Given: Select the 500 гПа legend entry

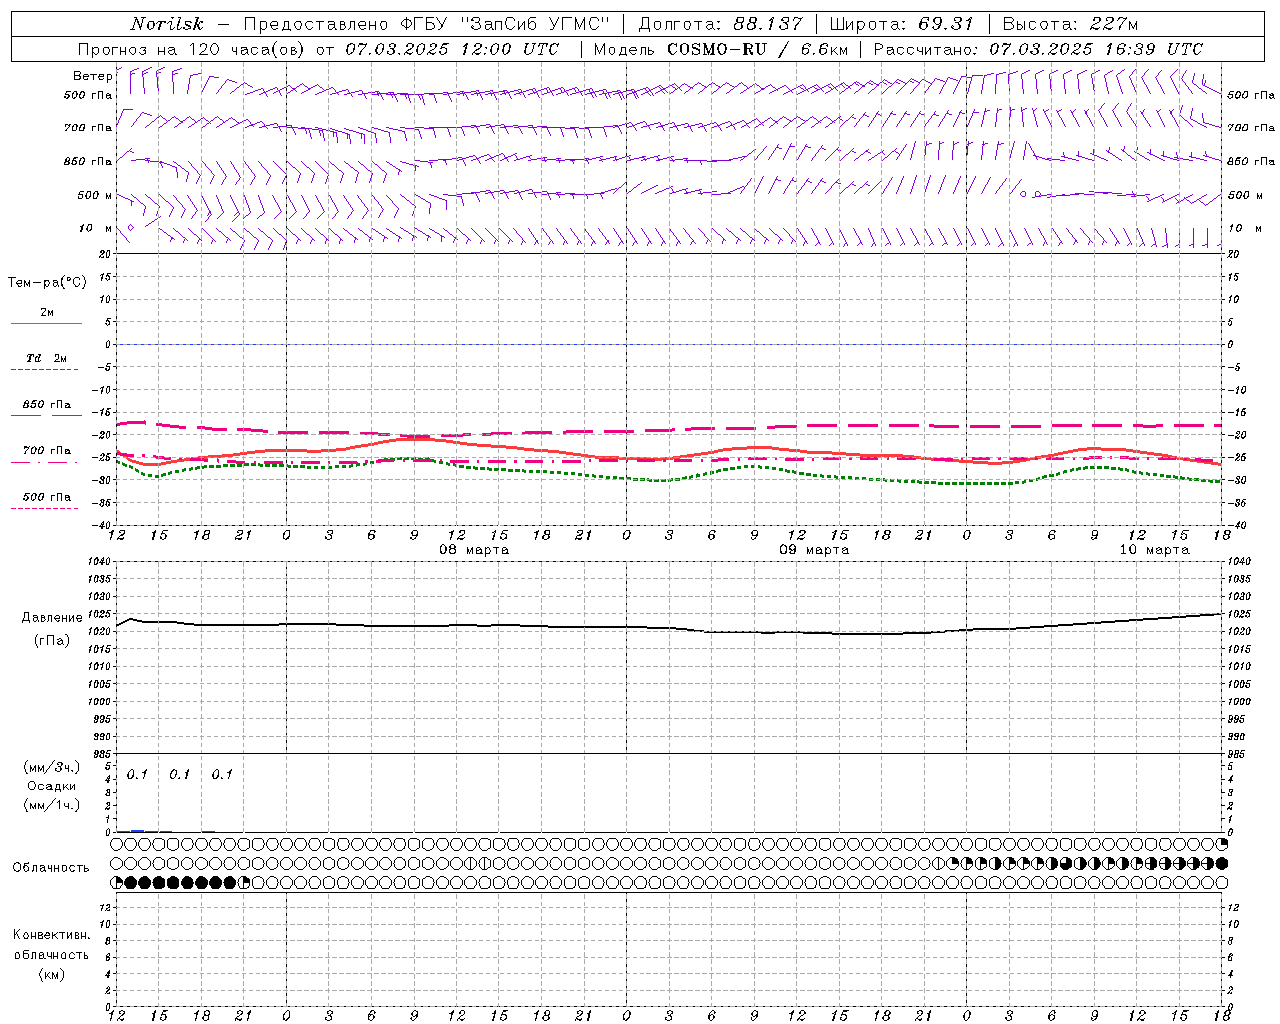Looking at the screenshot, I should (44, 500).
